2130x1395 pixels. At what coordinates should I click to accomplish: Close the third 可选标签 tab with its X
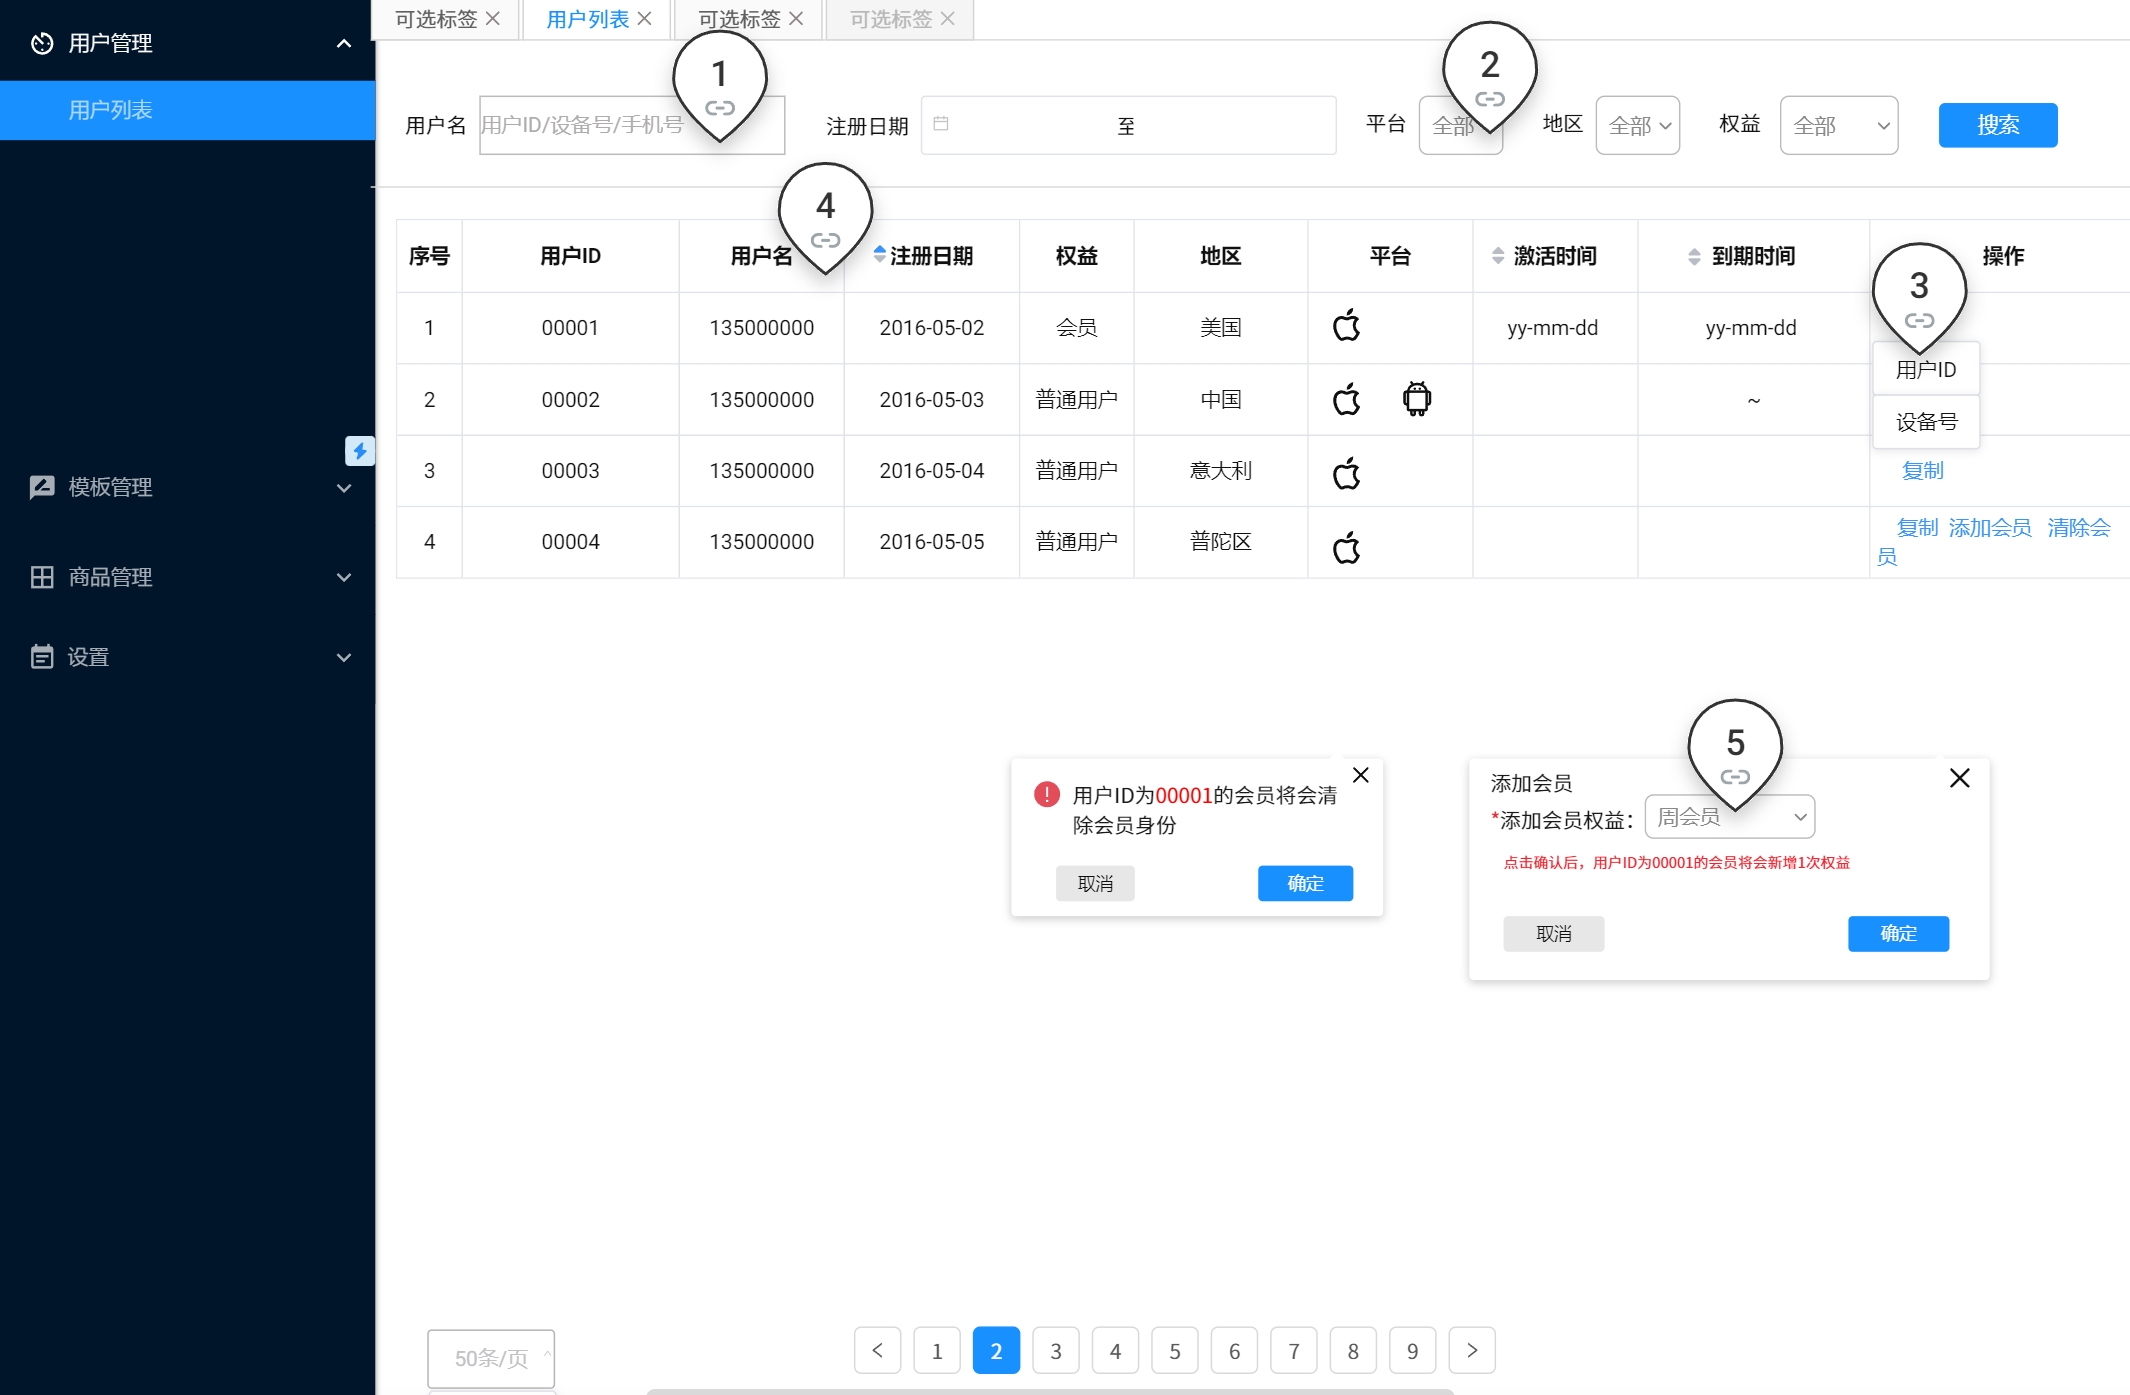[796, 19]
